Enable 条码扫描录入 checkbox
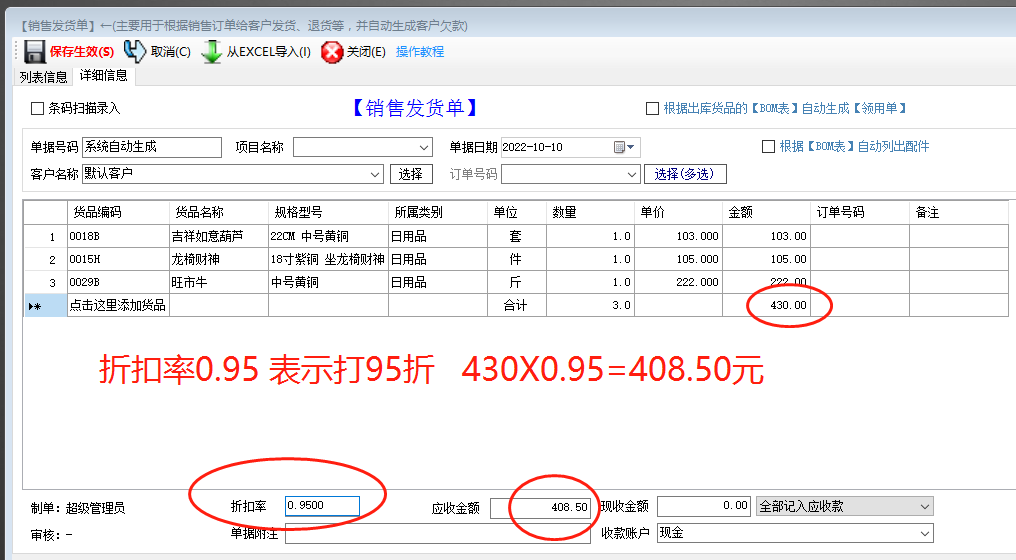The width and height of the screenshot is (1016, 560). click(x=38, y=108)
